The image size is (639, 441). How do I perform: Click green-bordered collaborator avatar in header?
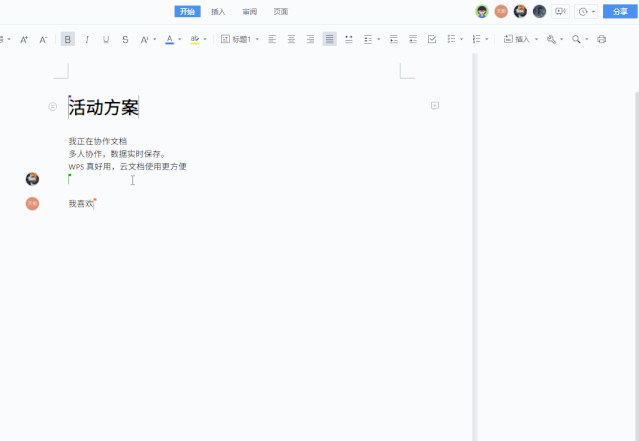click(x=482, y=11)
